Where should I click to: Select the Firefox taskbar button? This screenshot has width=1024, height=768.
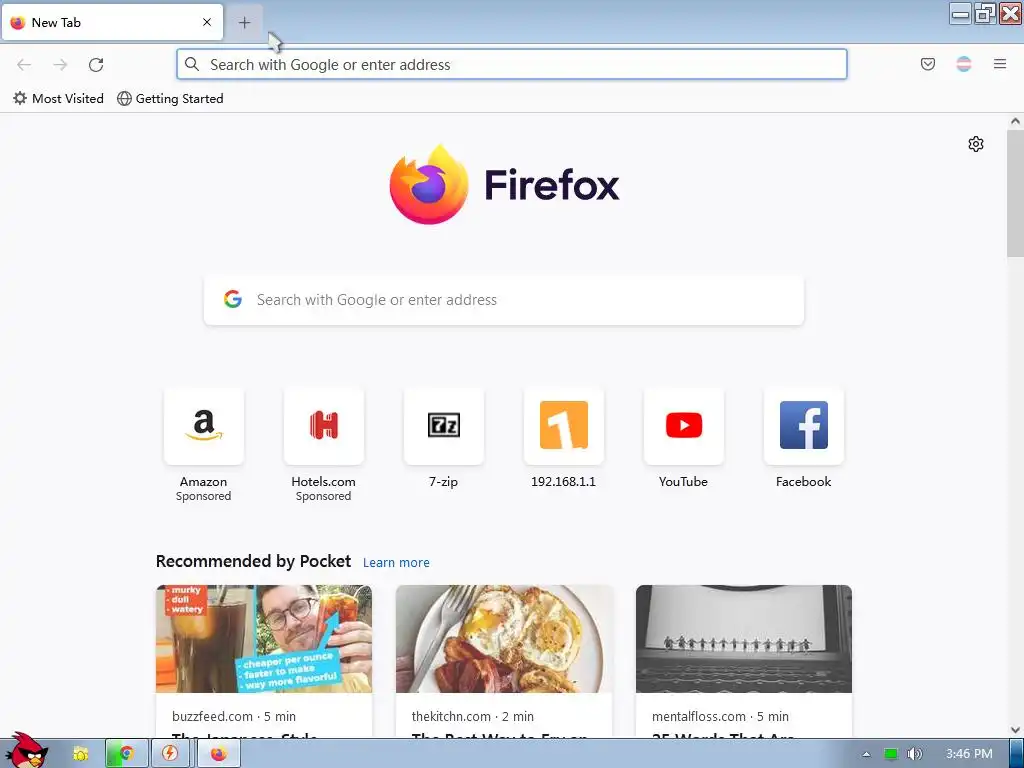[x=218, y=754]
